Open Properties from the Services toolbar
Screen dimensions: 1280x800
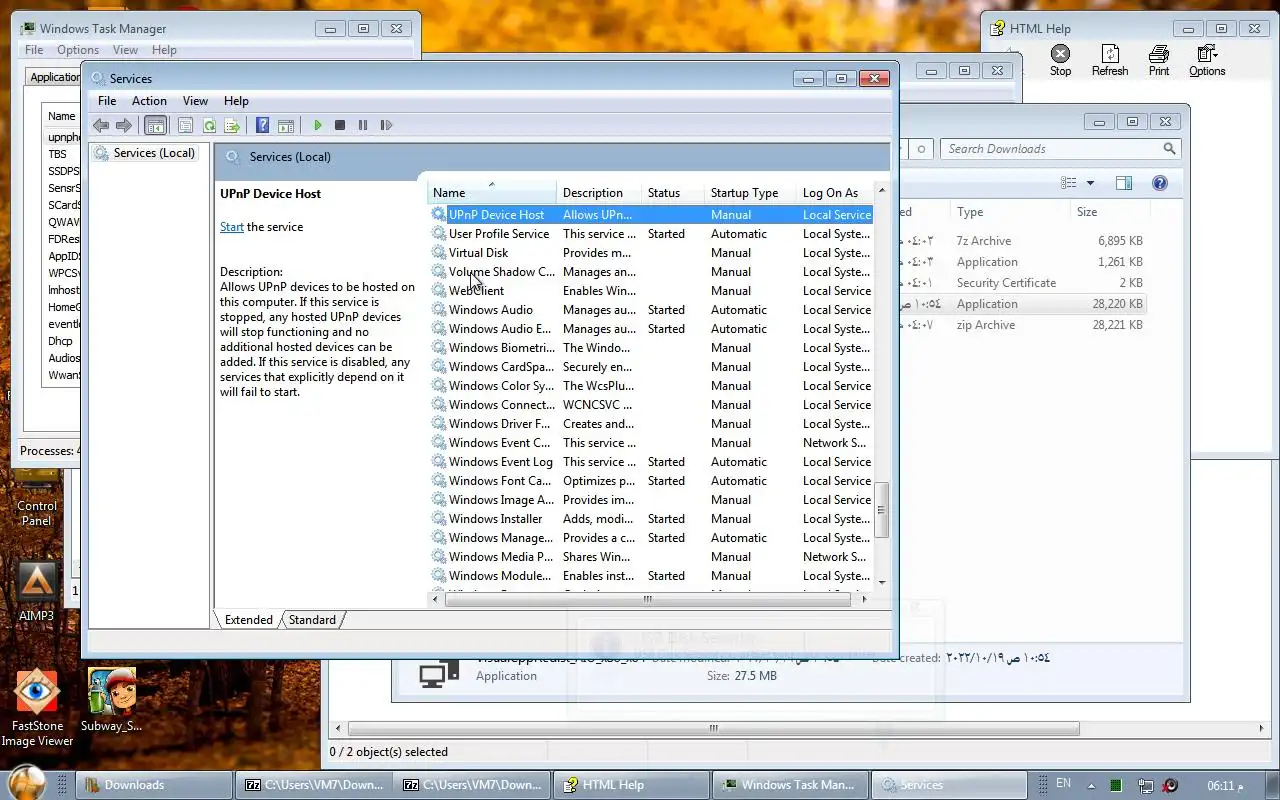185,125
